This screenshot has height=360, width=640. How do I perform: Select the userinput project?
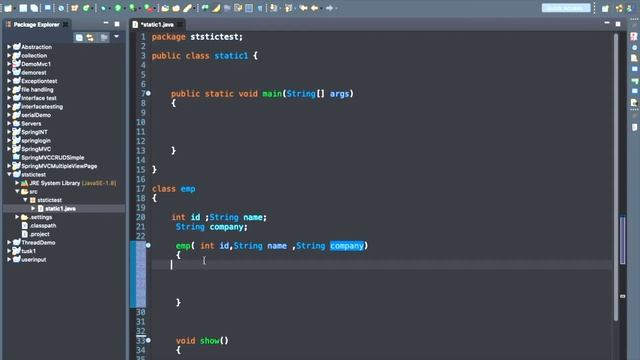click(33, 260)
